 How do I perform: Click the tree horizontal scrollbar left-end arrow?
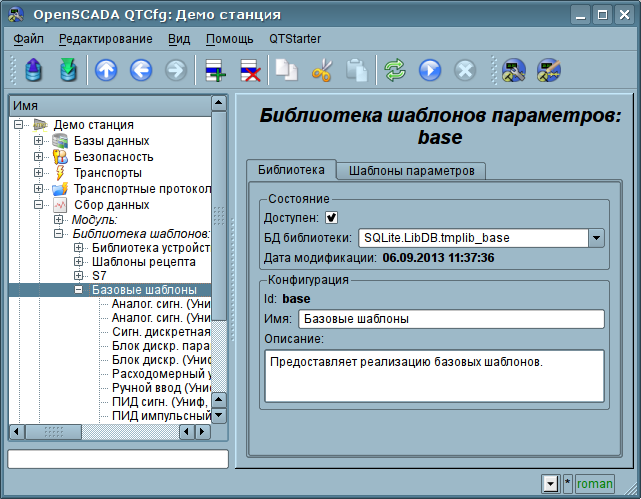pyautogui.click(x=17, y=432)
